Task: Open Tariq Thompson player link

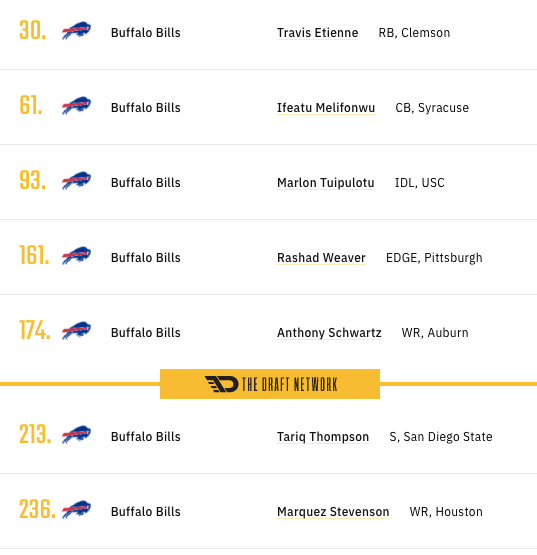Action: pyautogui.click(x=323, y=437)
